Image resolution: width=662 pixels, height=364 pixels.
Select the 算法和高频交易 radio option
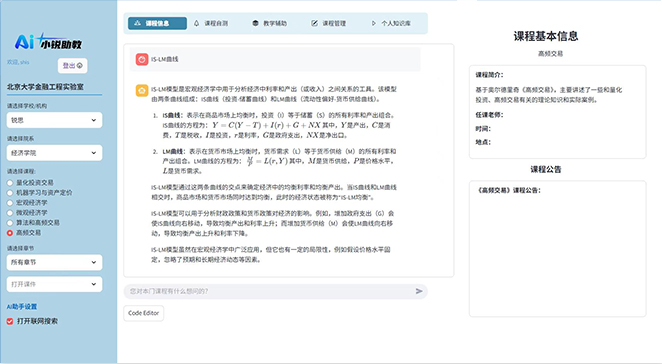coord(10,223)
